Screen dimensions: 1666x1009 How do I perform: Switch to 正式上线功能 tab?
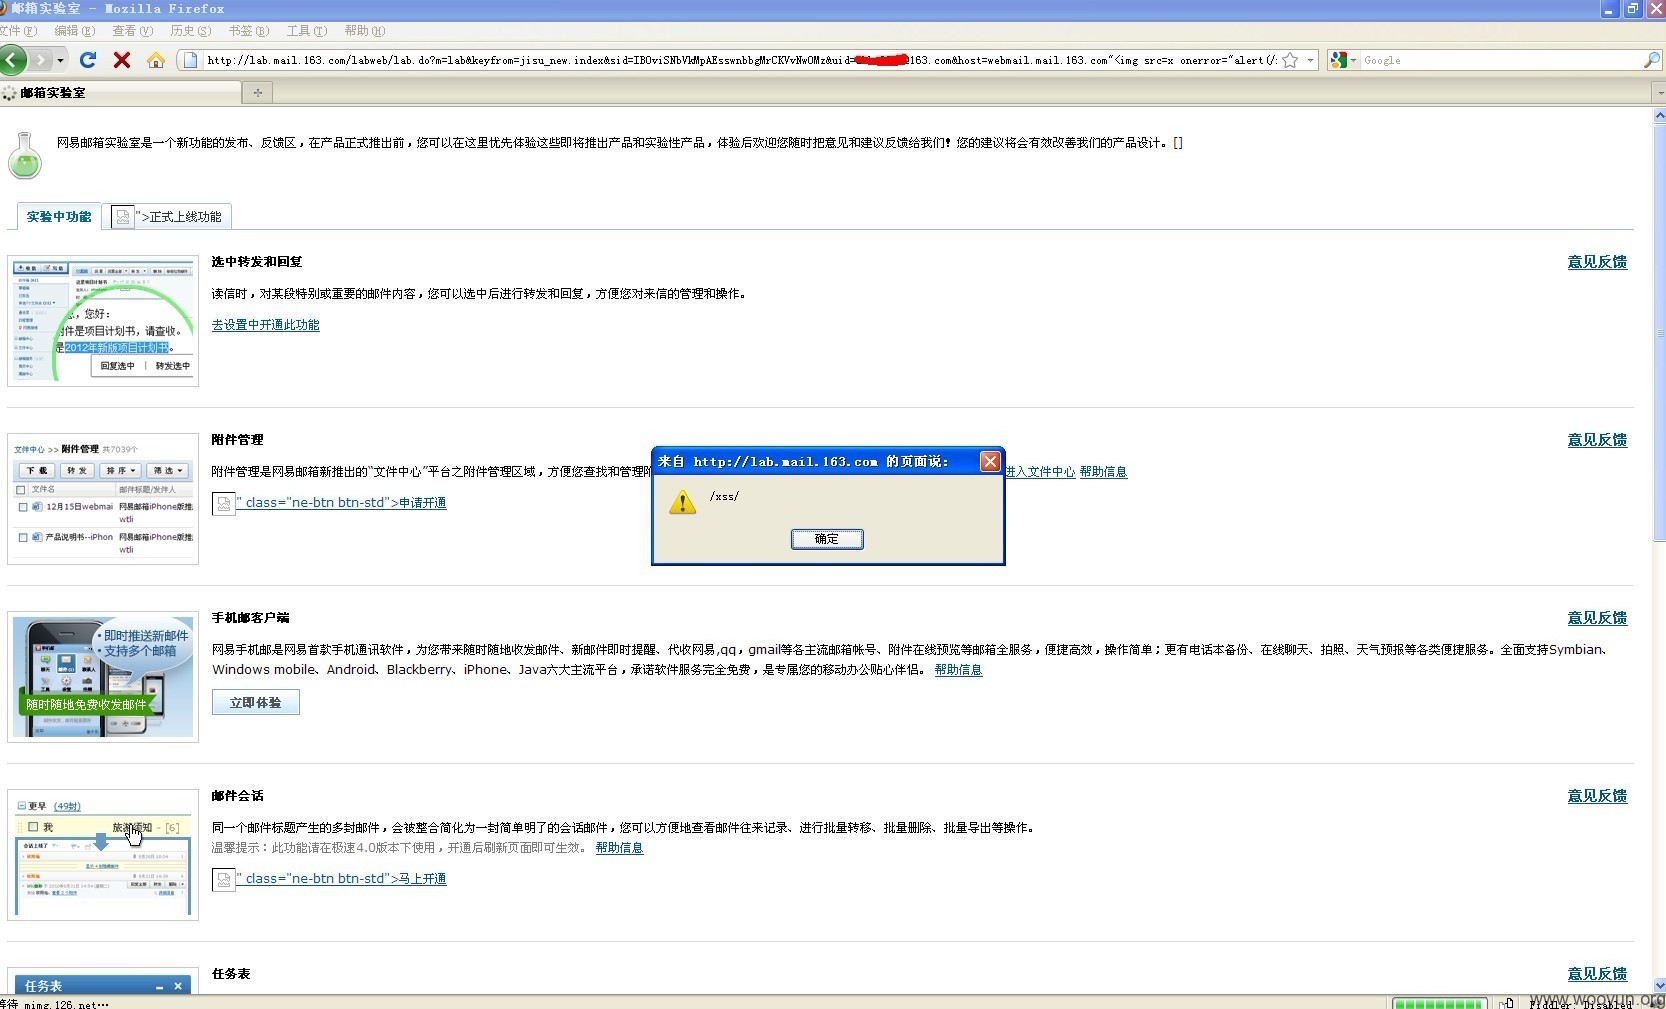pyautogui.click(x=168, y=216)
